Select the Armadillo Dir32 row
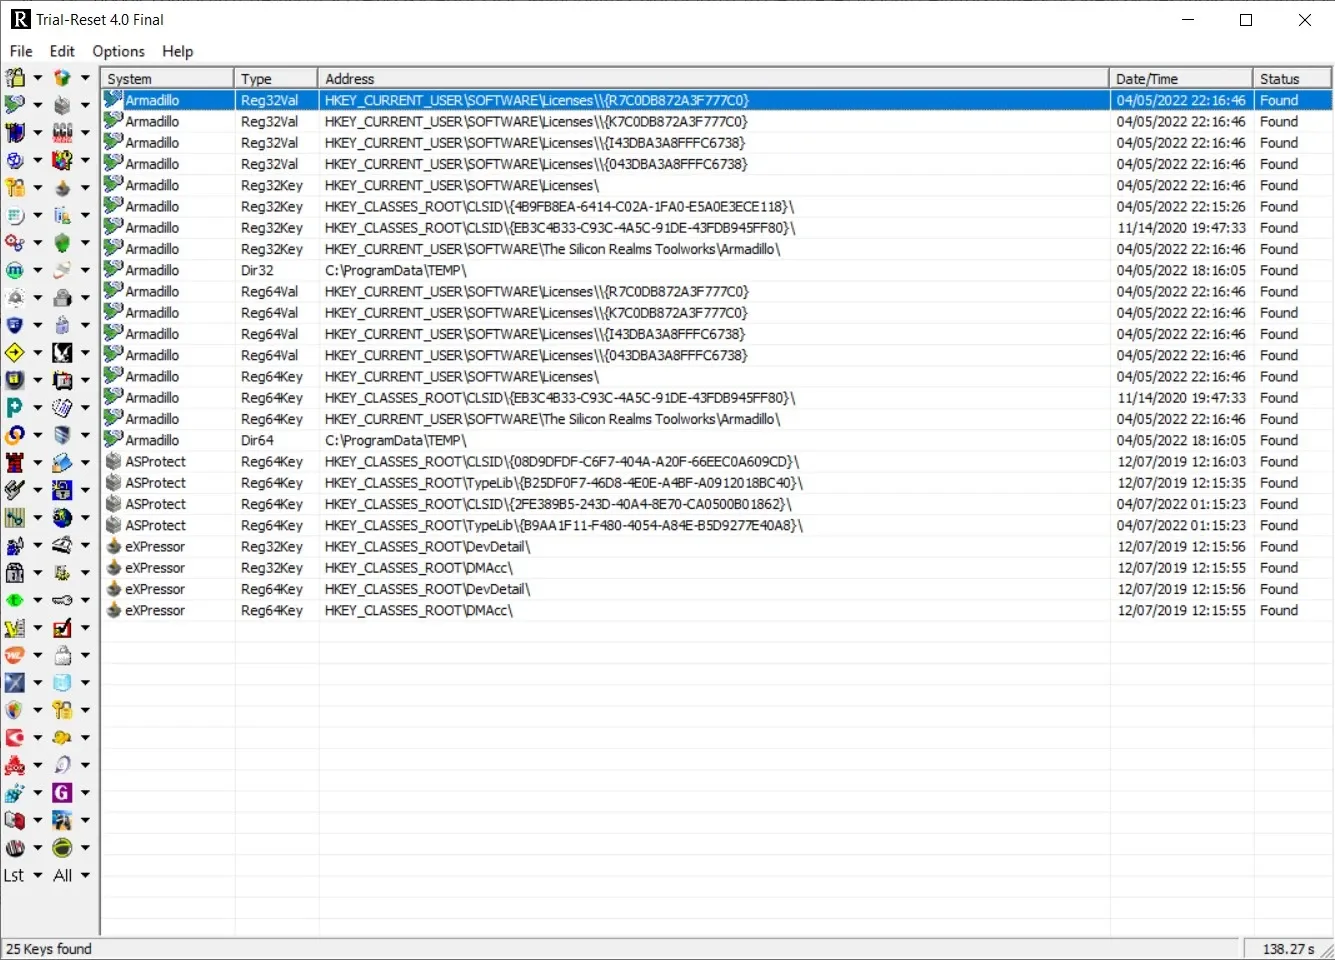Screen dimensions: 1335x960 pyautogui.click(x=716, y=270)
